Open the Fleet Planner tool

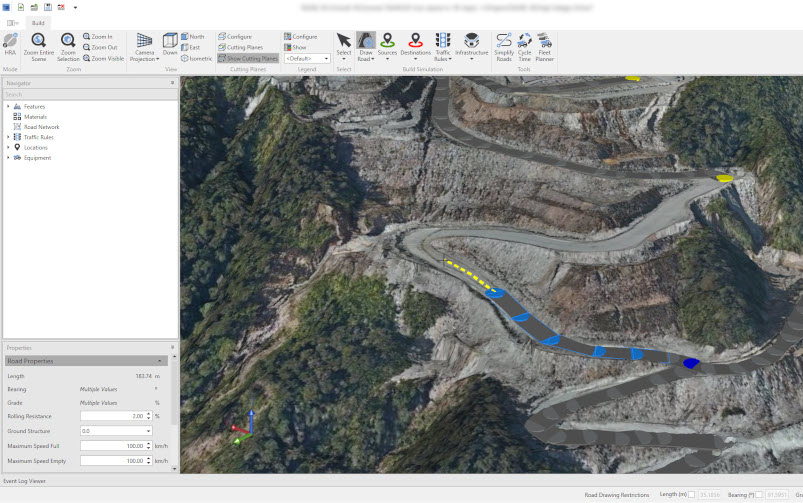click(545, 46)
